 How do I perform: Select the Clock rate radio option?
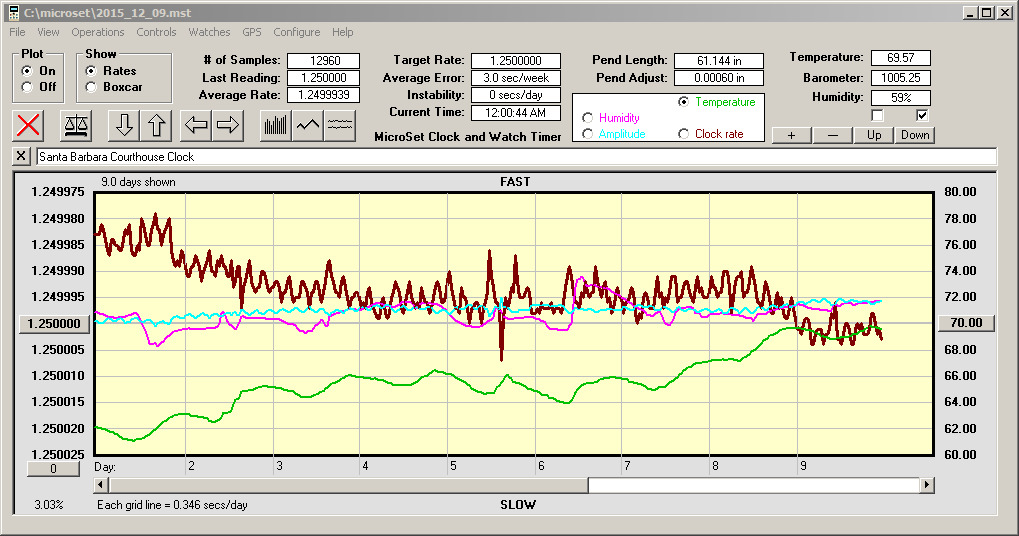[x=684, y=134]
